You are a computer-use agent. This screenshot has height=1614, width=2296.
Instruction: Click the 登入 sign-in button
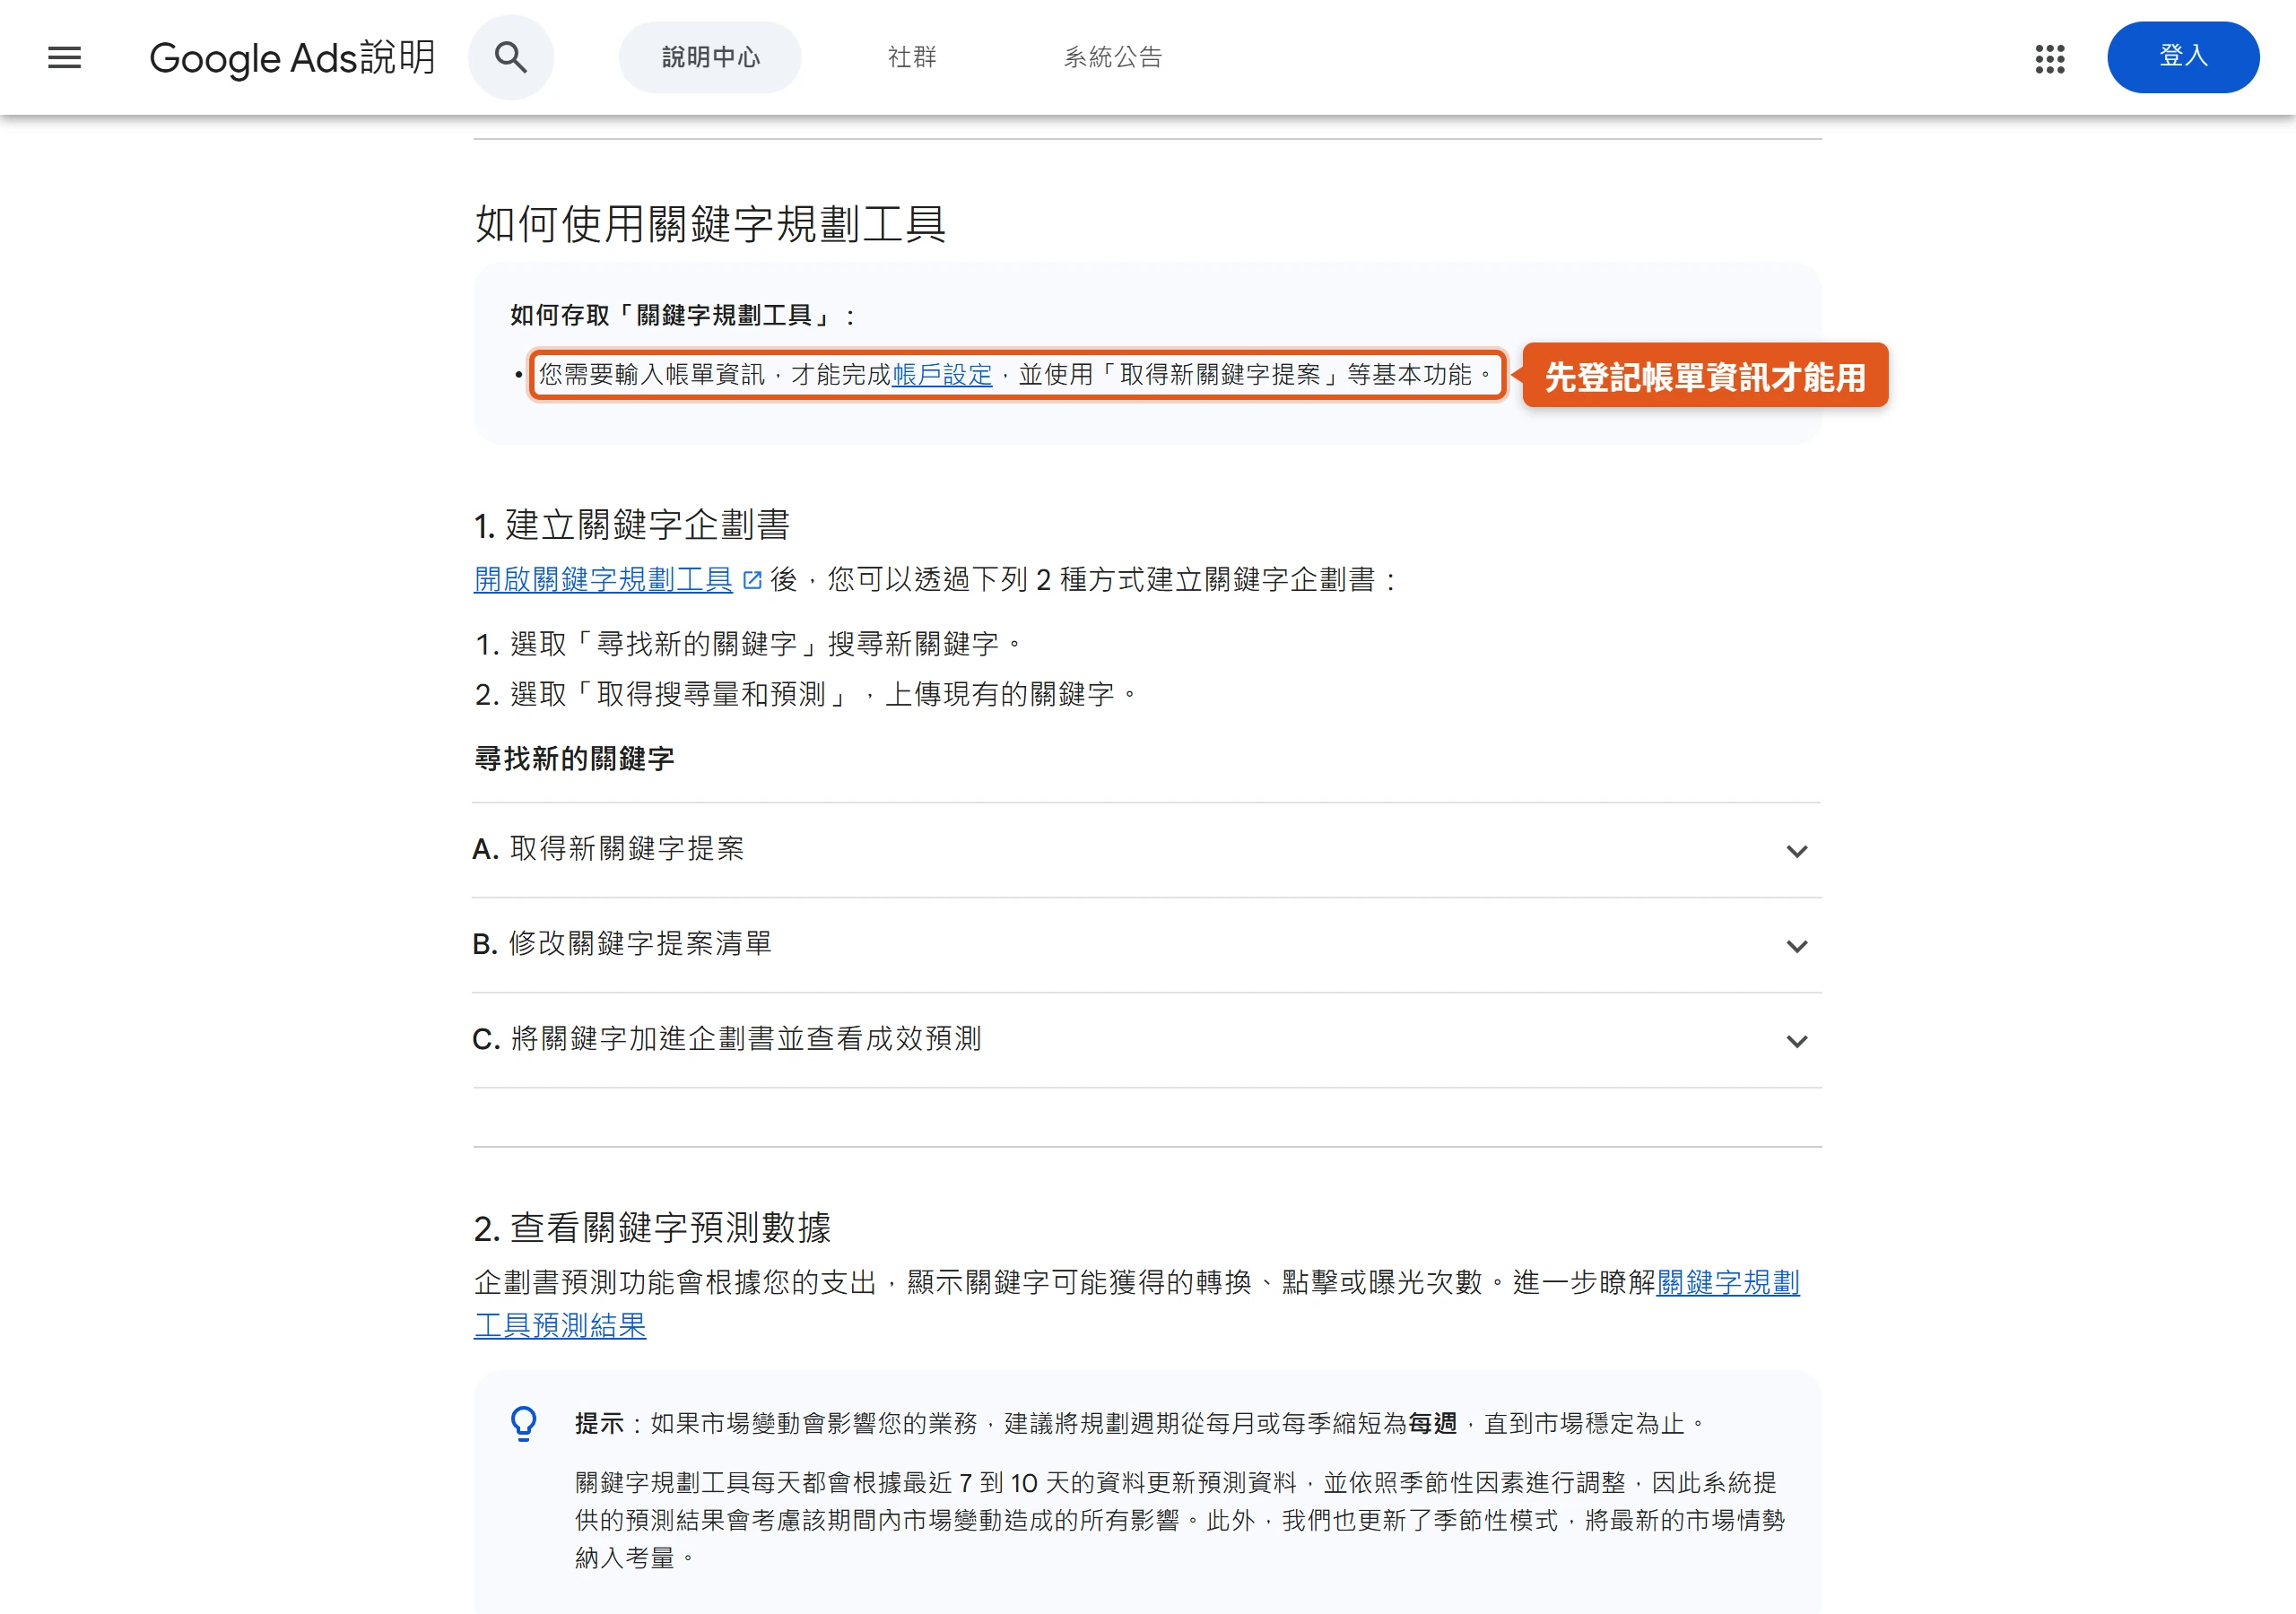(x=2182, y=57)
